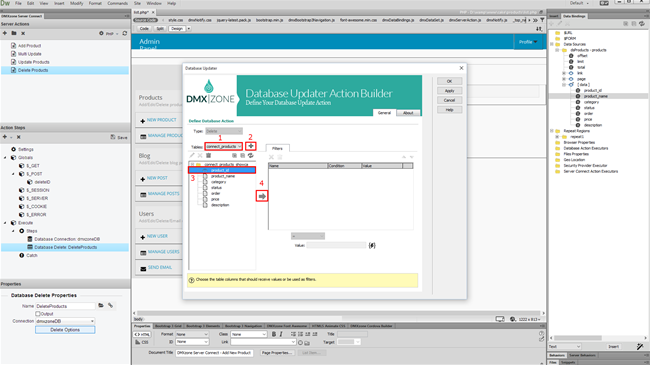Open the dynamic value lightning picker beside Value
The image size is (650, 365).
[372, 246]
